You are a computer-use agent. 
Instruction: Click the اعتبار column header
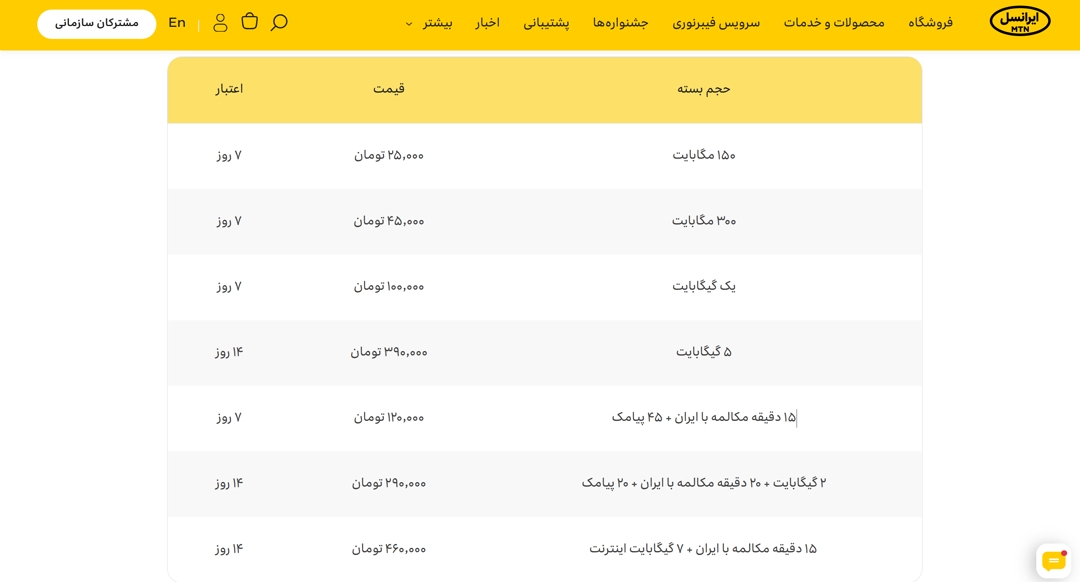[232, 89]
